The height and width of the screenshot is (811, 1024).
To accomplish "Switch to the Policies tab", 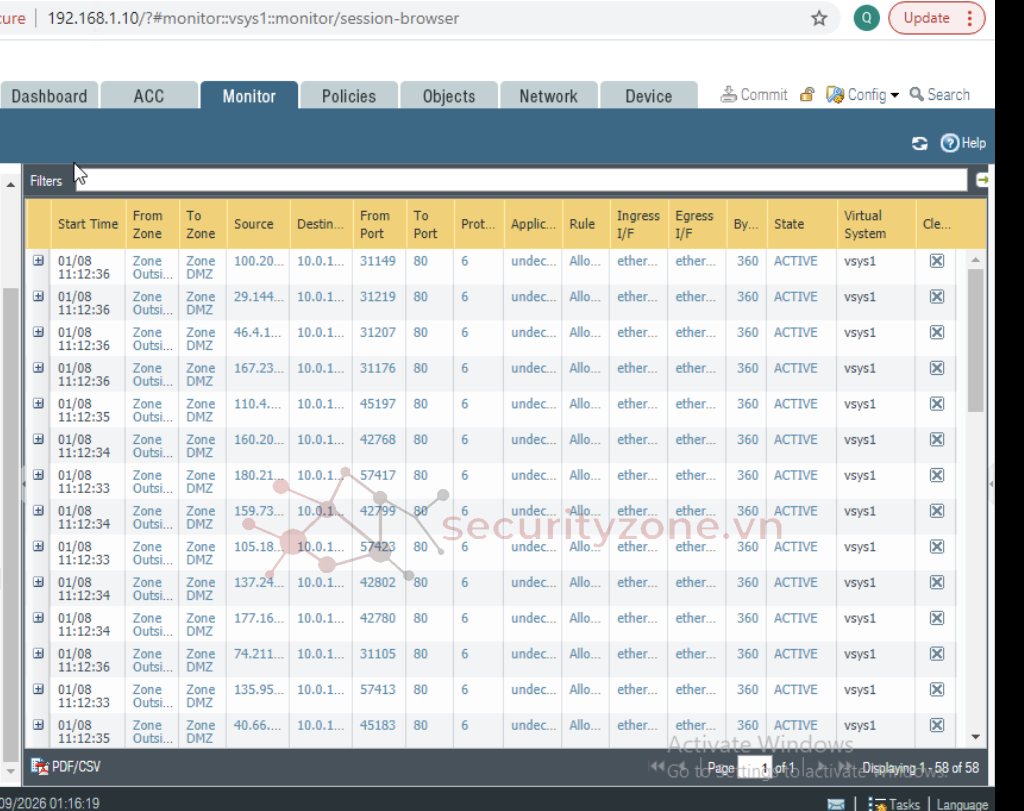I will pyautogui.click(x=349, y=96).
